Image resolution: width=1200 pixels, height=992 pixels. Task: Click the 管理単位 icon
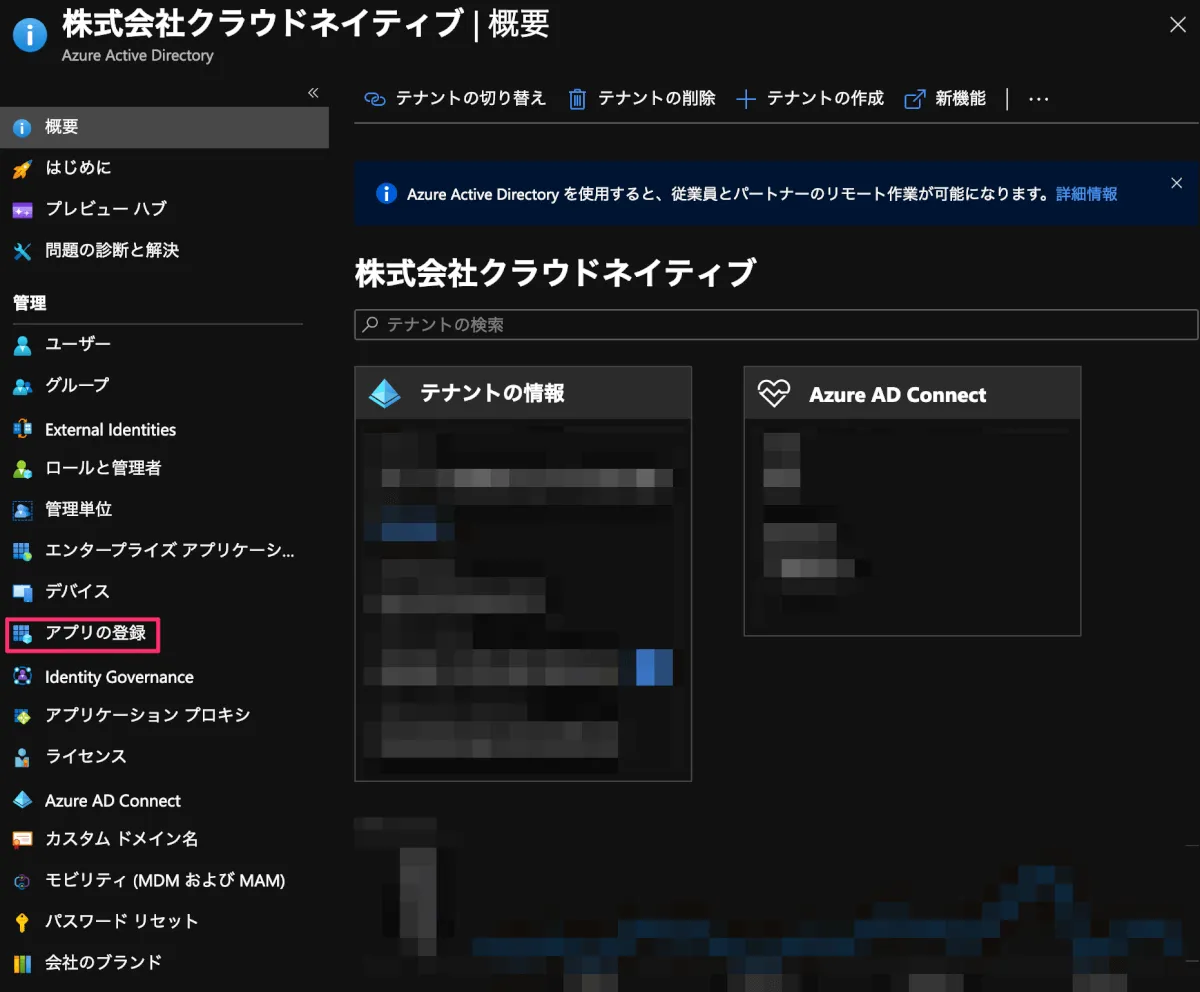click(22, 510)
